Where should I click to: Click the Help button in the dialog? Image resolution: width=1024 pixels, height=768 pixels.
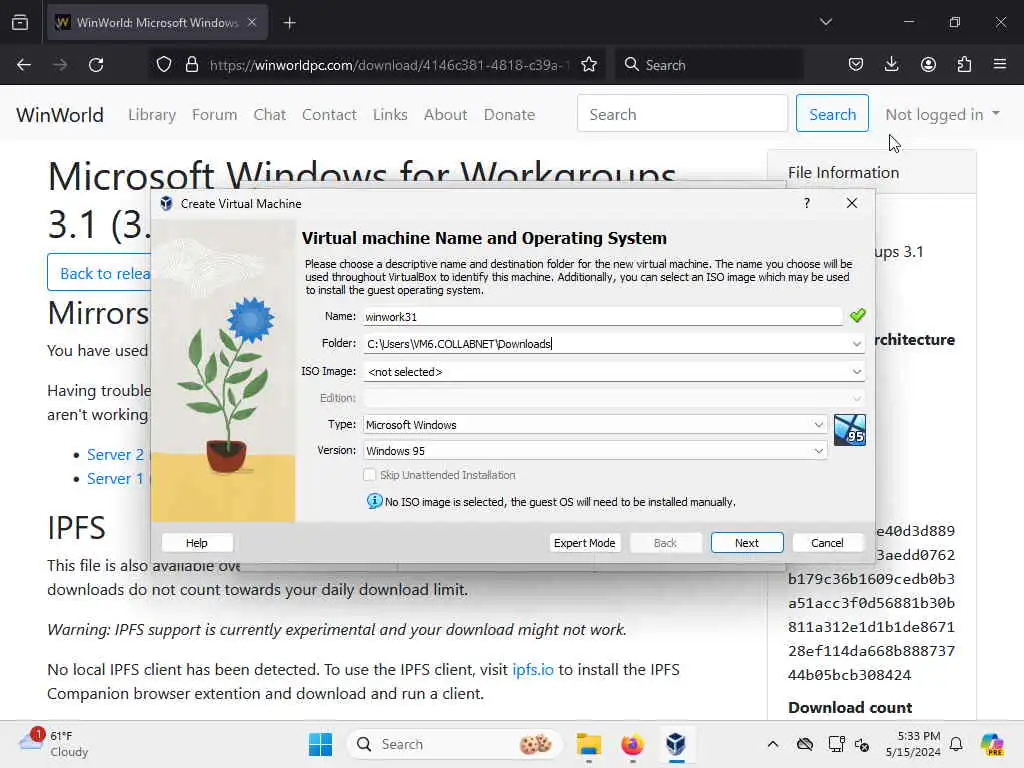pos(197,543)
